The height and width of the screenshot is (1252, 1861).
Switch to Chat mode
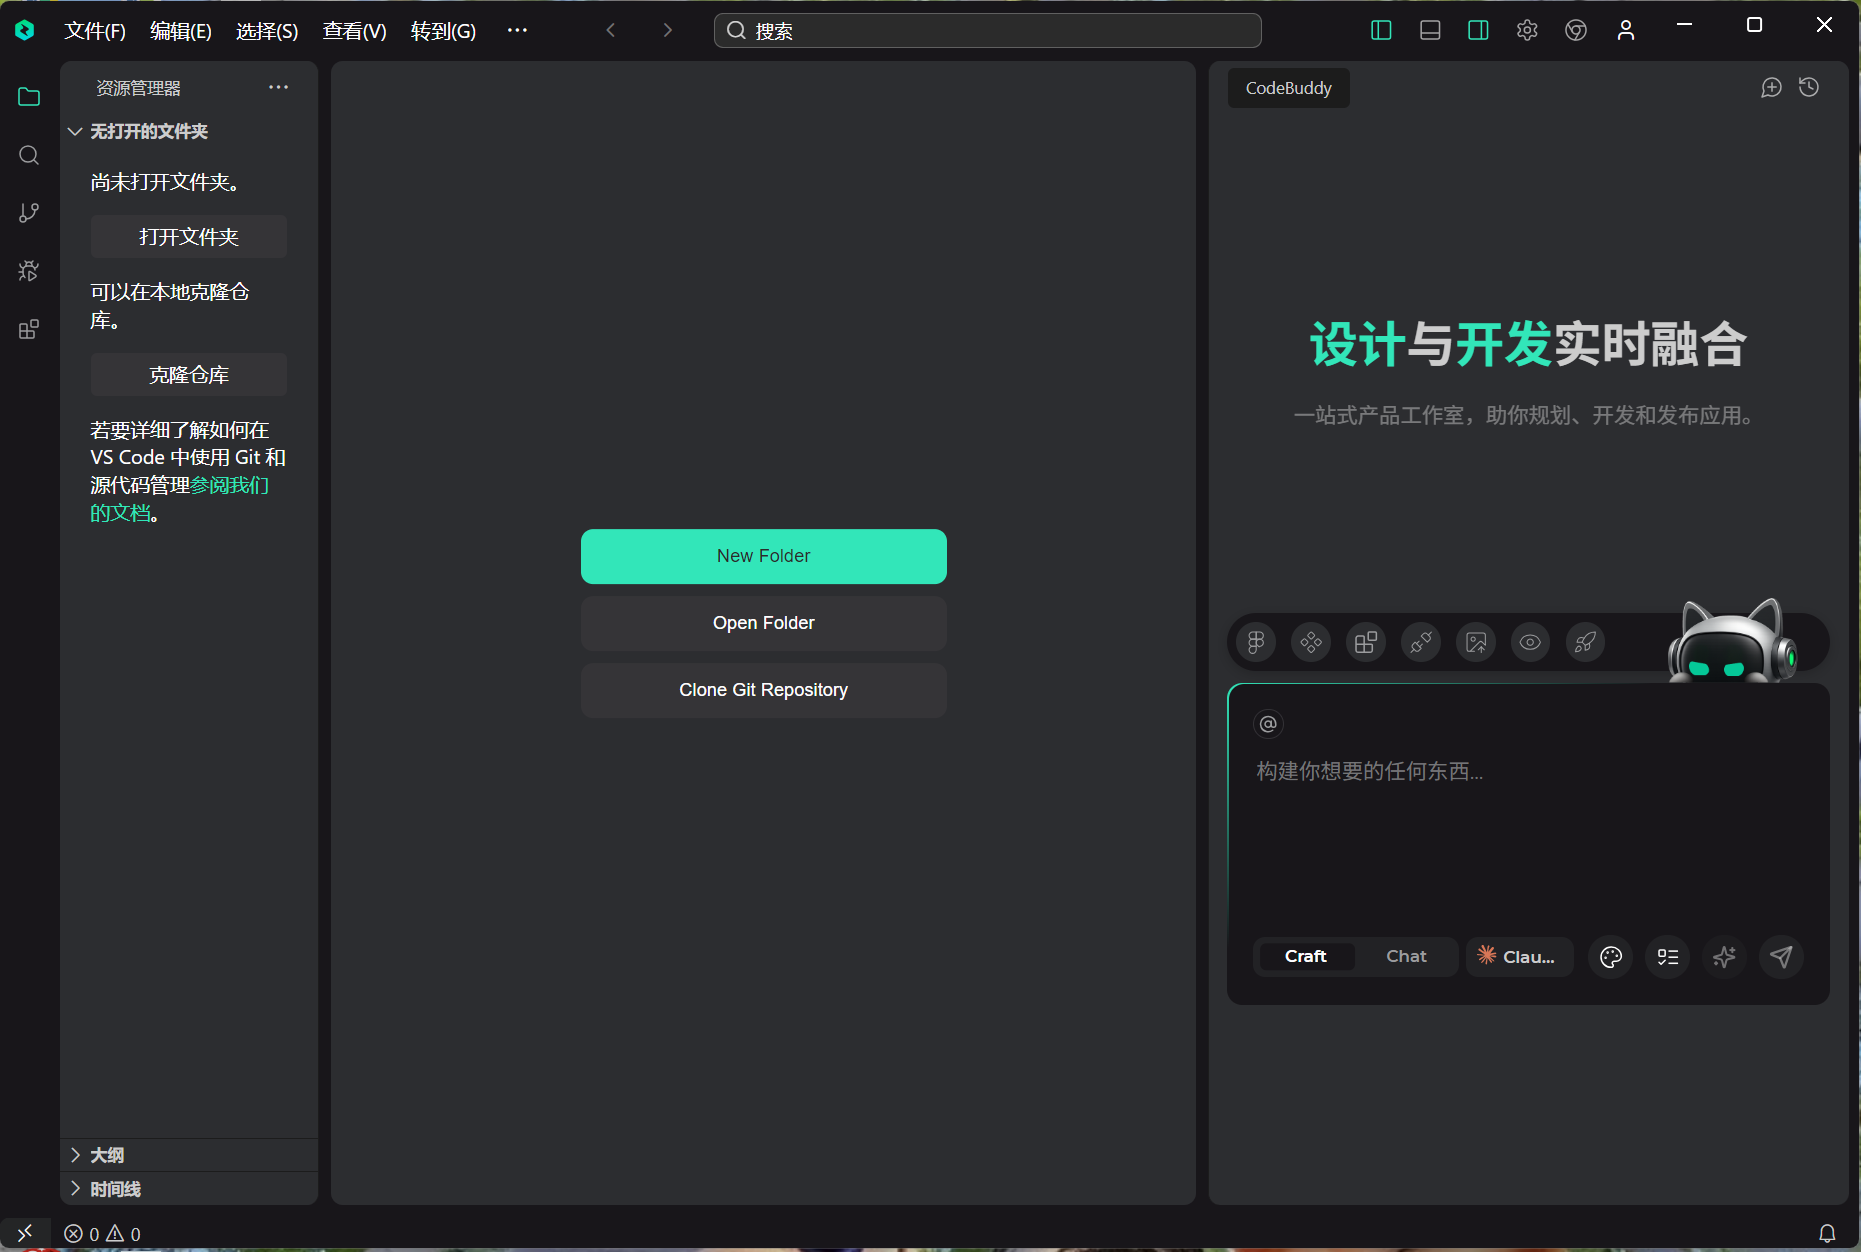(1406, 956)
